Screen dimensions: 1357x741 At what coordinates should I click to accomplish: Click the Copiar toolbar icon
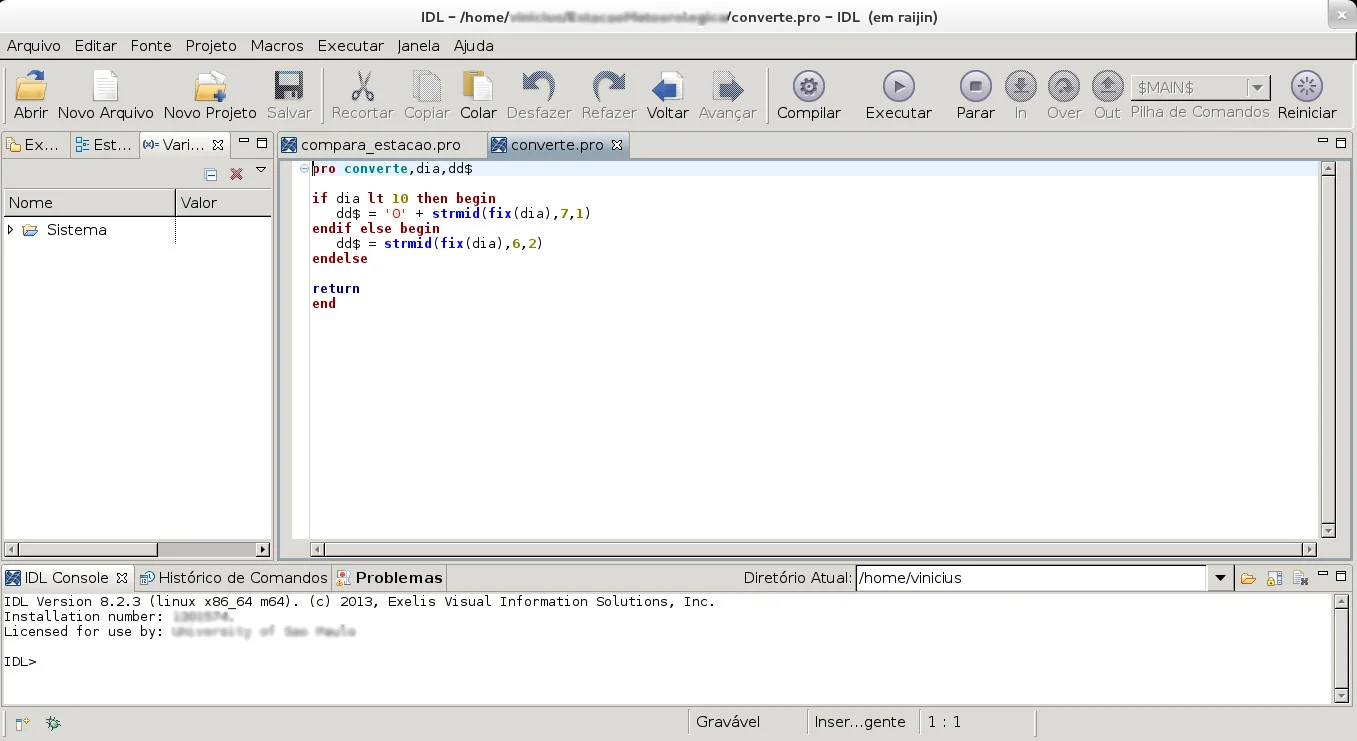(427, 87)
